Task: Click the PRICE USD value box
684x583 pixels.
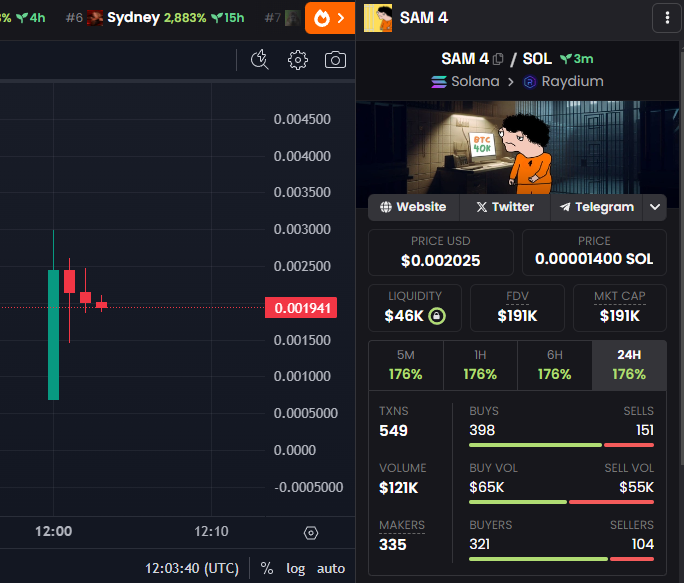Action: point(441,253)
